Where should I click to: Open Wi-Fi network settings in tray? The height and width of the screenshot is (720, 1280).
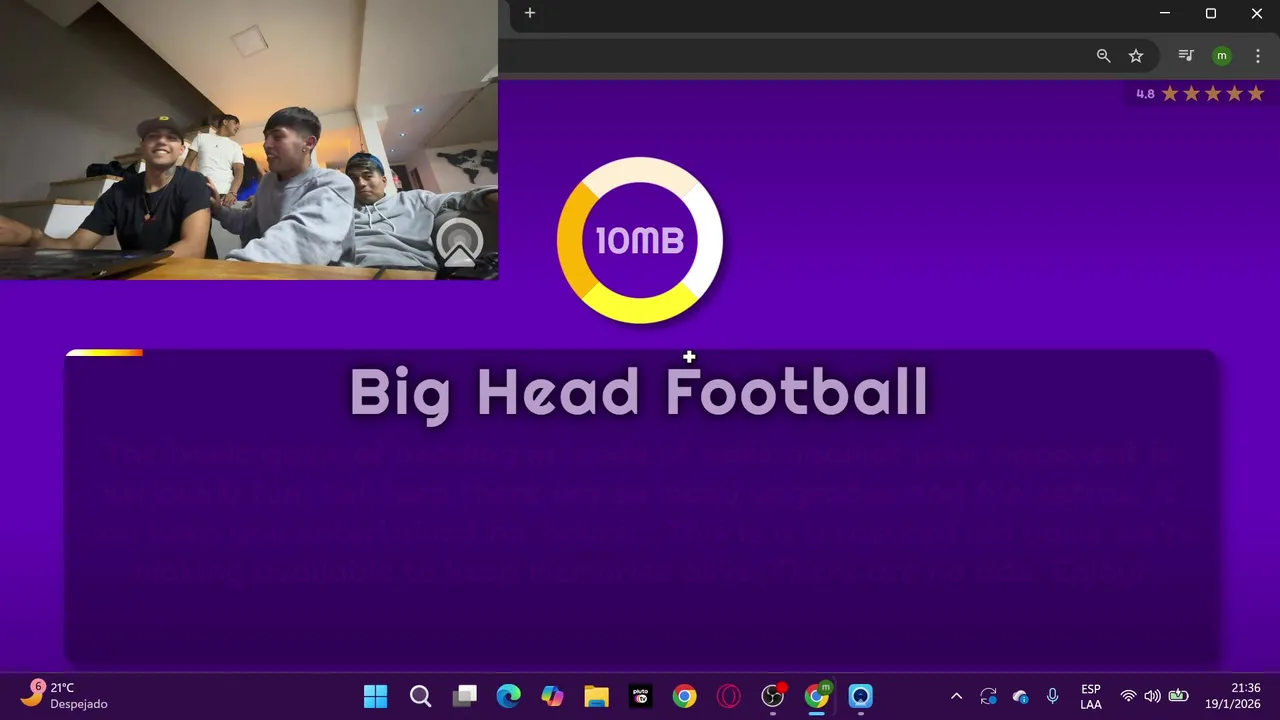click(x=1128, y=696)
